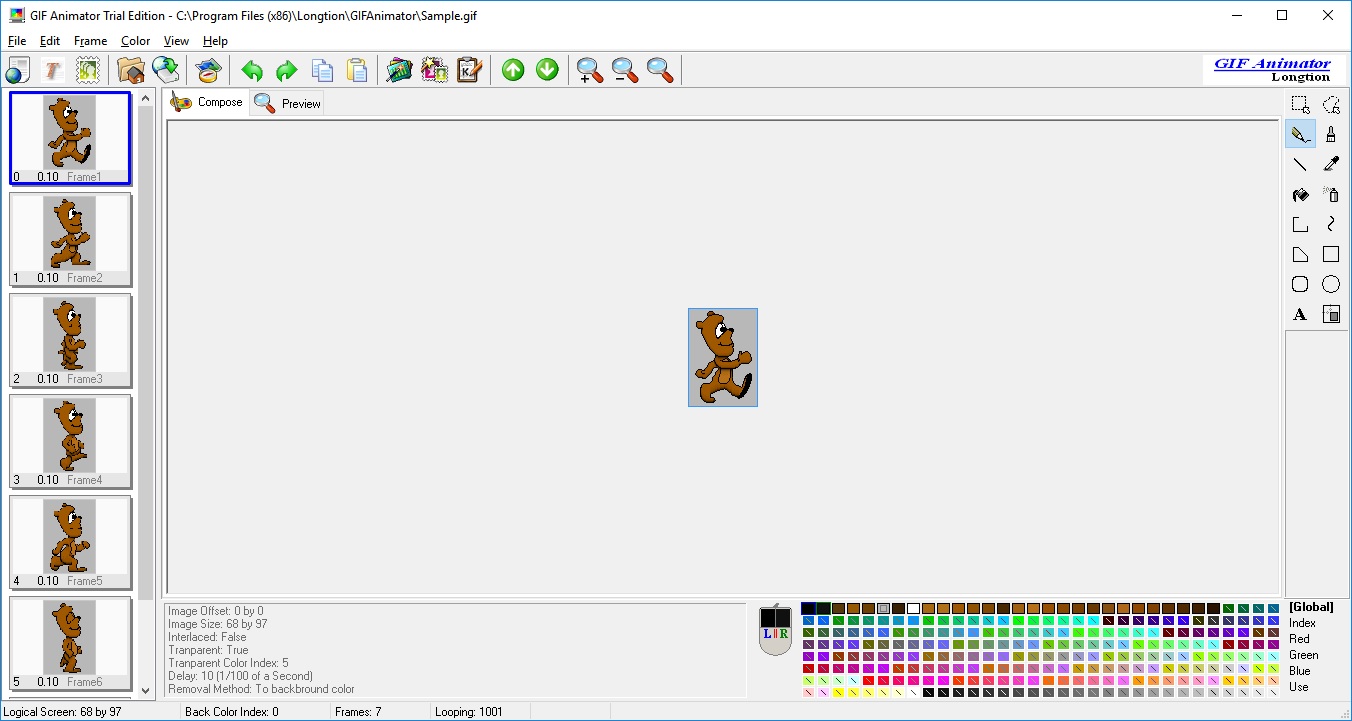The width and height of the screenshot is (1352, 721).
Task: Select the Curve tool
Action: pos(1331,224)
